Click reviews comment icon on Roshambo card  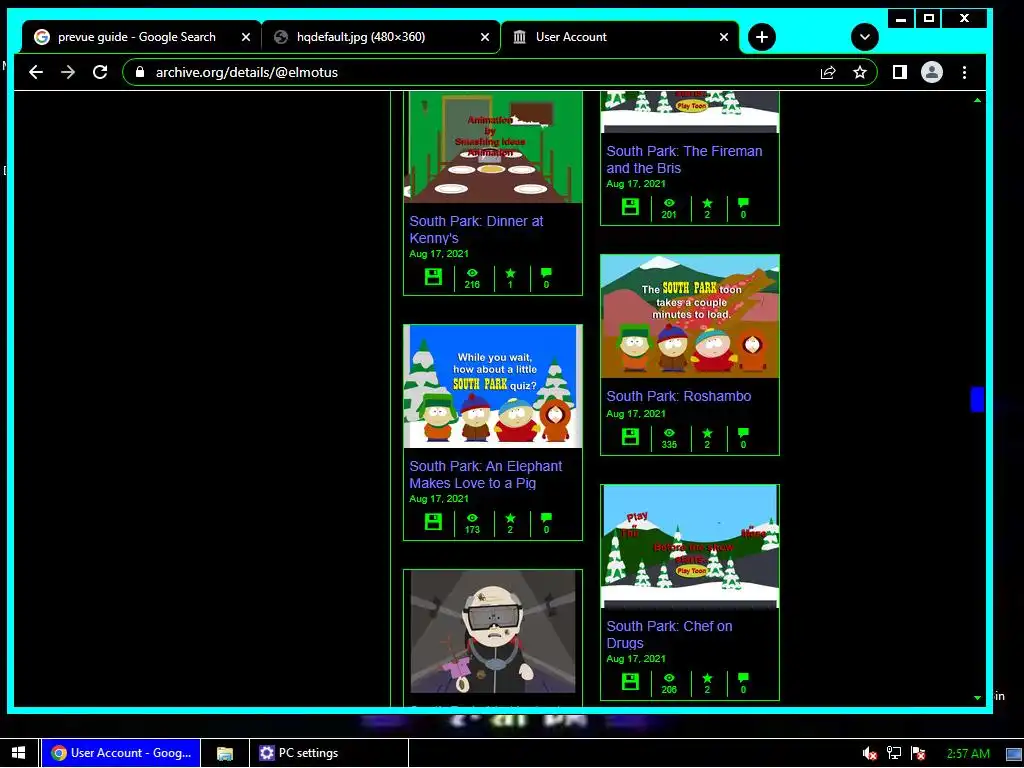coord(743,433)
